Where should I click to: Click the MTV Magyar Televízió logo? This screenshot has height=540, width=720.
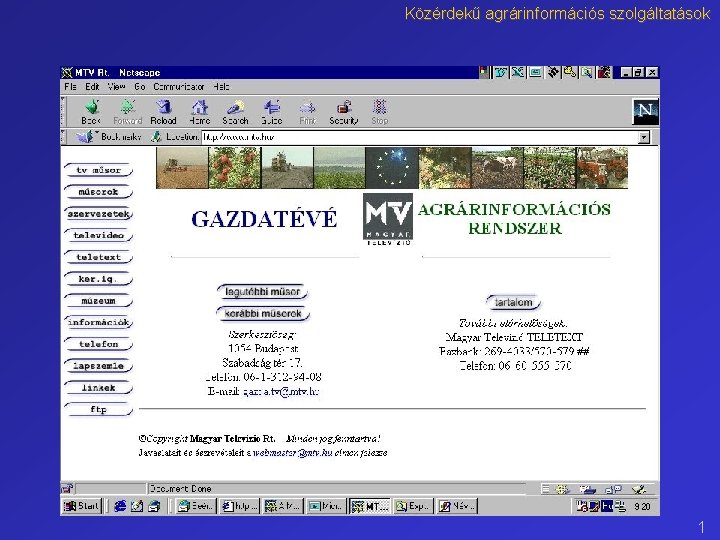click(388, 219)
